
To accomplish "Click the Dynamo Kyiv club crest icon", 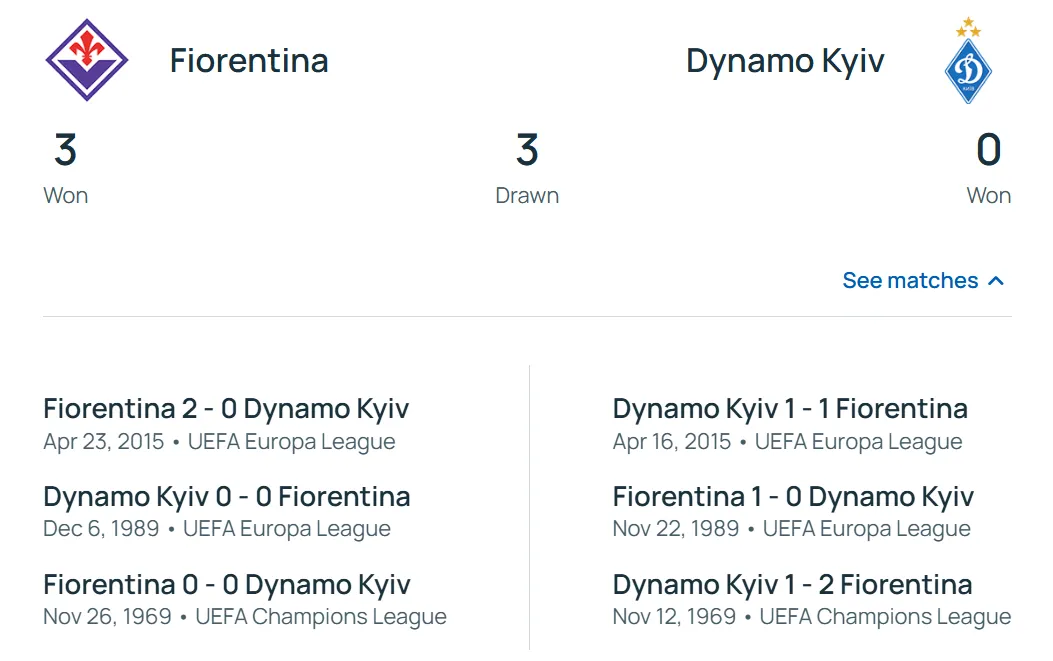I will pos(968,66).
